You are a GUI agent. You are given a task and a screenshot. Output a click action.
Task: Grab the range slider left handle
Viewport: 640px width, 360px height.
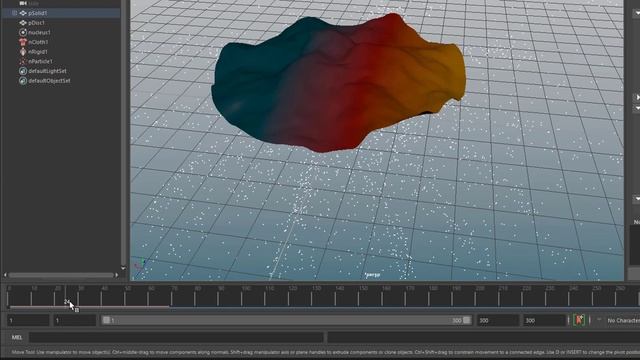[x=107, y=320]
